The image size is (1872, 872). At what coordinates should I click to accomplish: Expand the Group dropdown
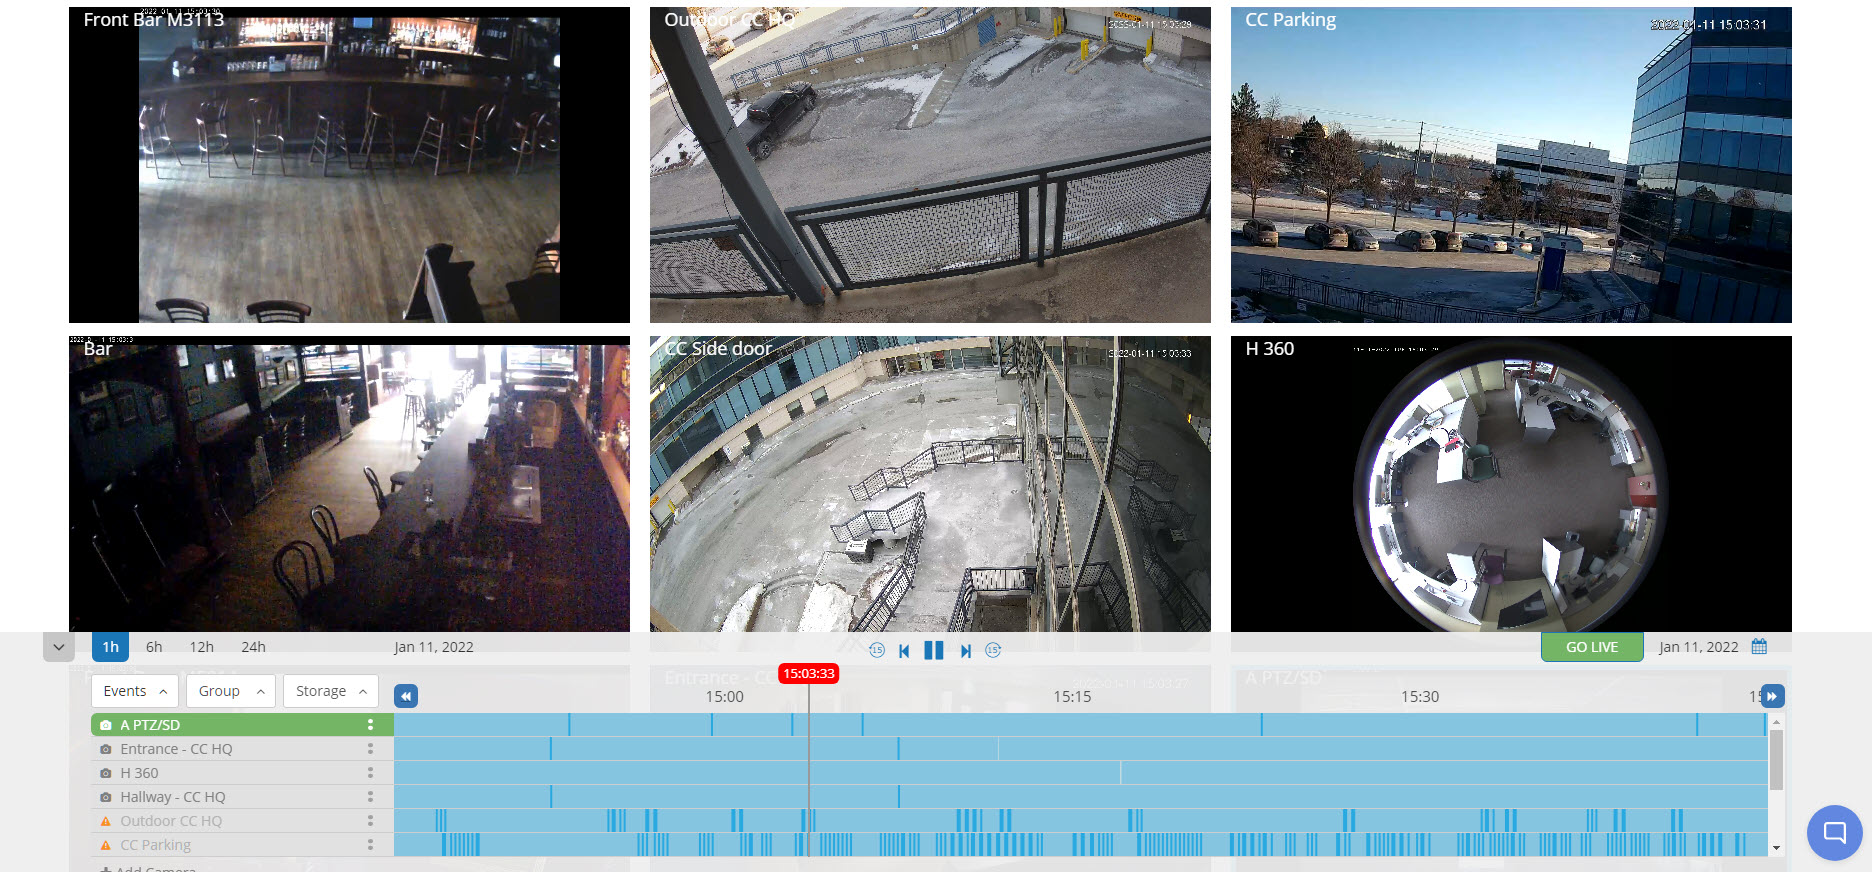230,691
